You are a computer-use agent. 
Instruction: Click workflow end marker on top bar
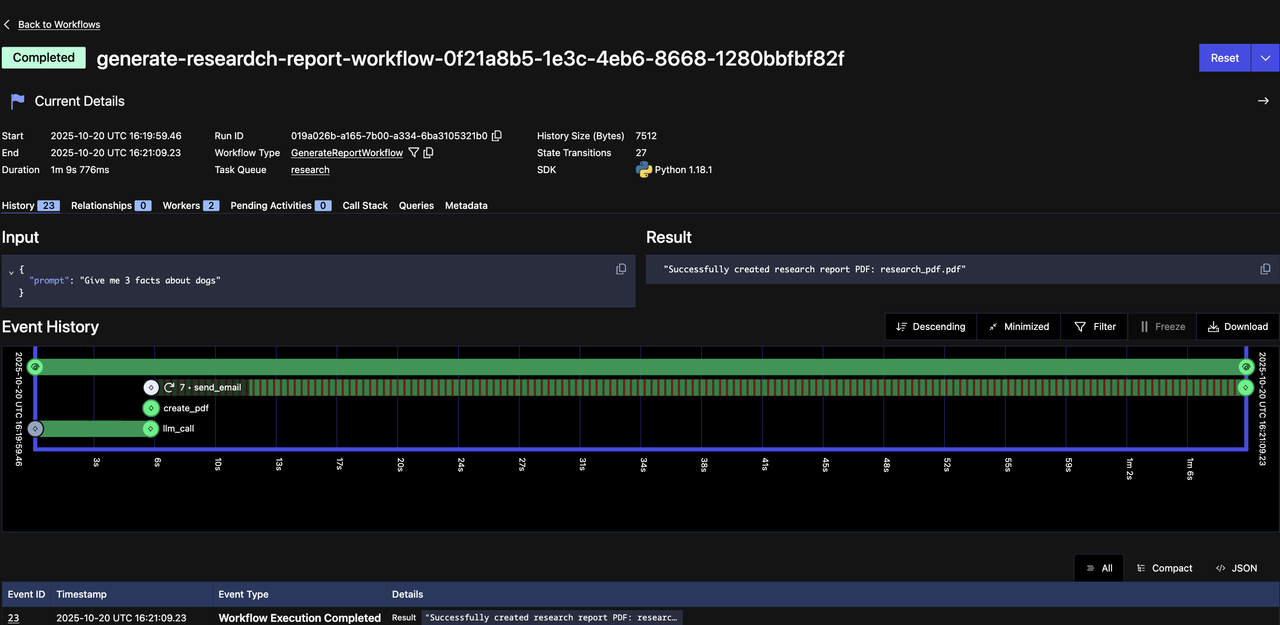coord(1246,367)
